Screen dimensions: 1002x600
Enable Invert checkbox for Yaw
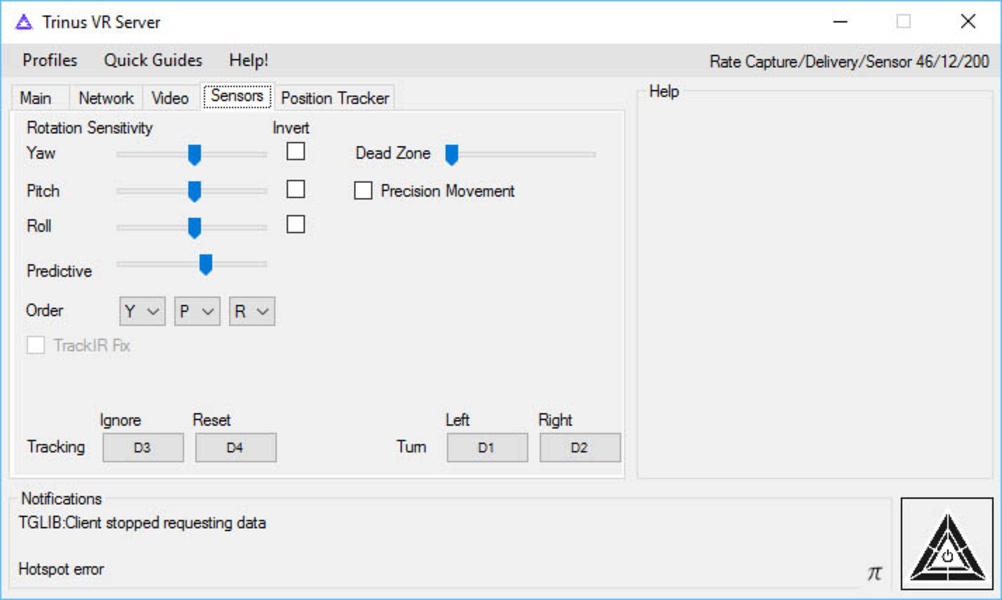(295, 152)
